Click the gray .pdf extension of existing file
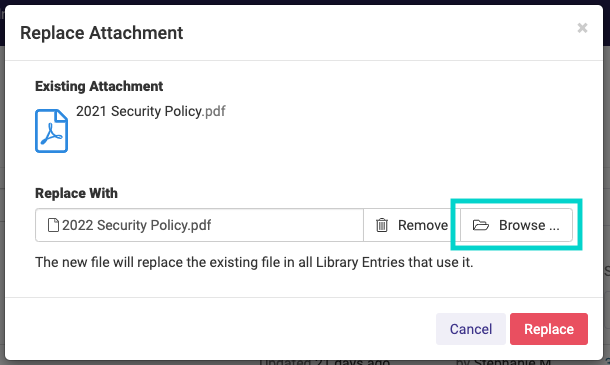 [214, 111]
